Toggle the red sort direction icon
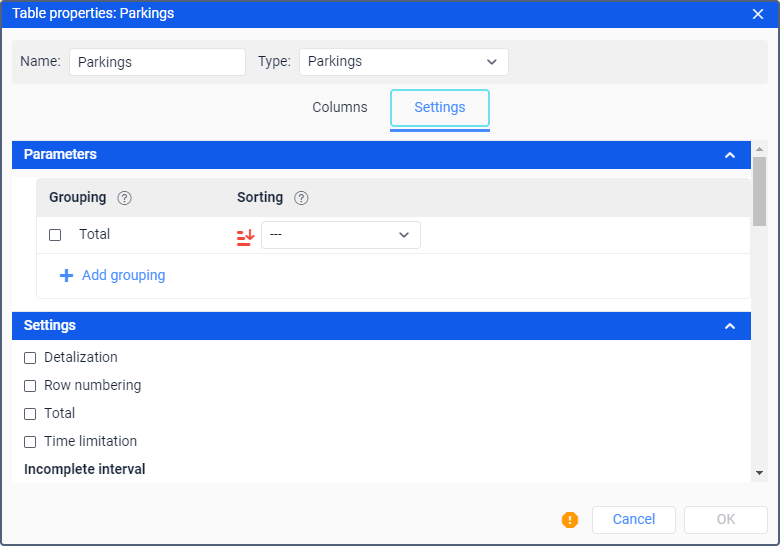The image size is (780, 546). [245, 236]
